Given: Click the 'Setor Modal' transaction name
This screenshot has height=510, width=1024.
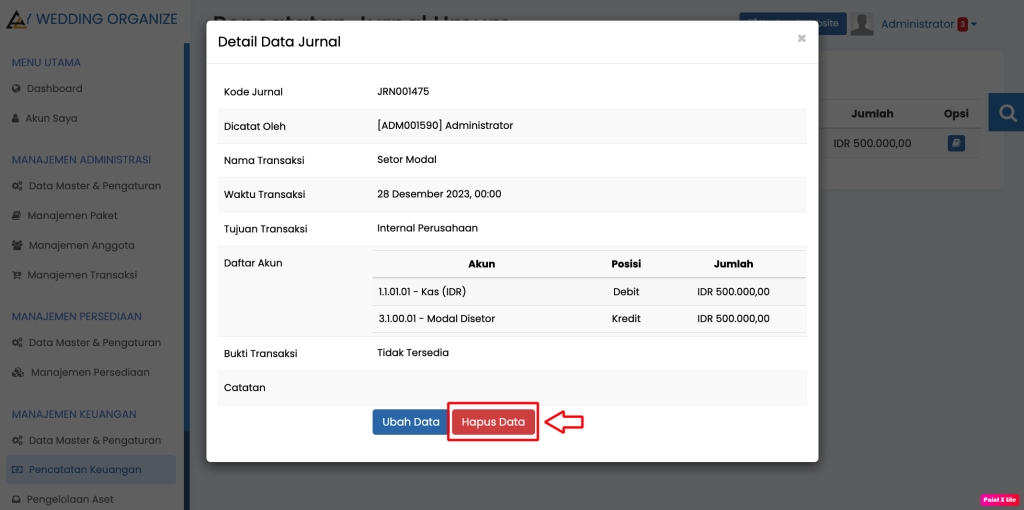Looking at the screenshot, I should click(x=407, y=159).
